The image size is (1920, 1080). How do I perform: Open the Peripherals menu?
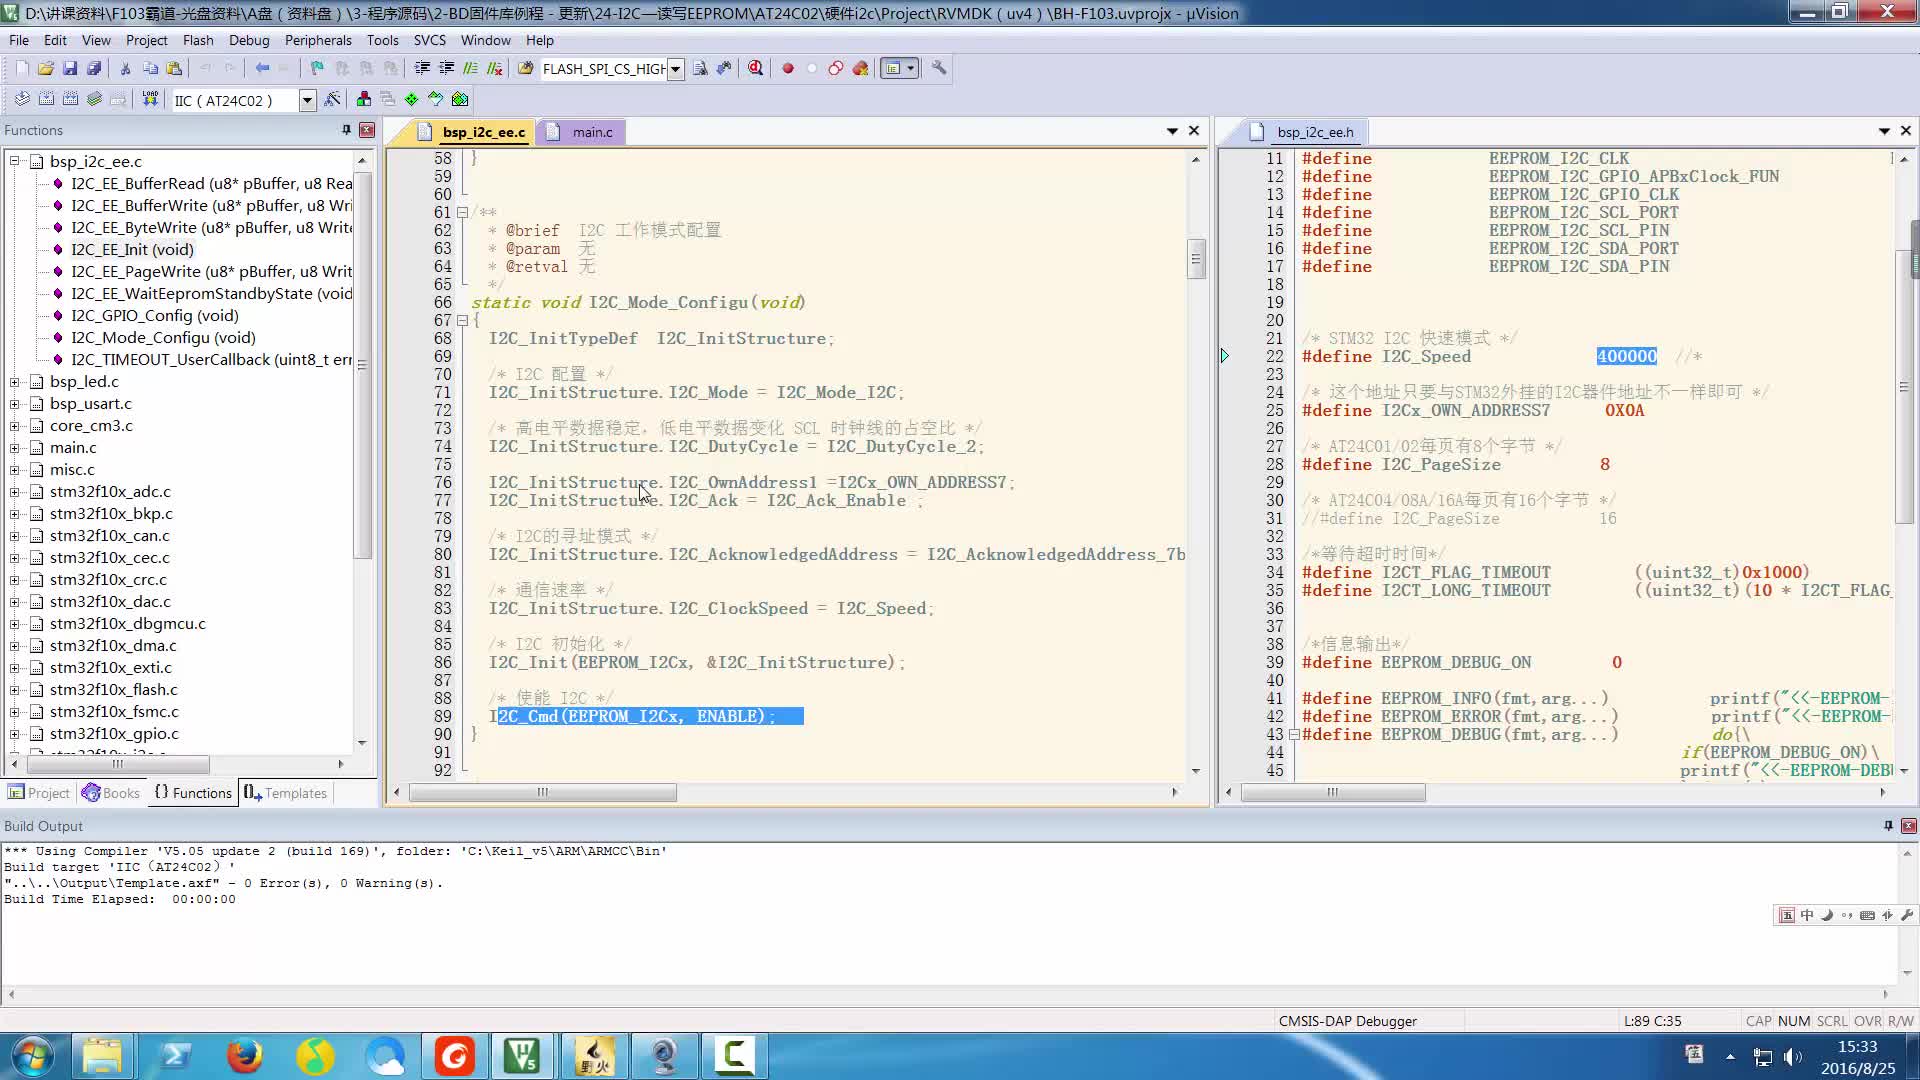(318, 40)
